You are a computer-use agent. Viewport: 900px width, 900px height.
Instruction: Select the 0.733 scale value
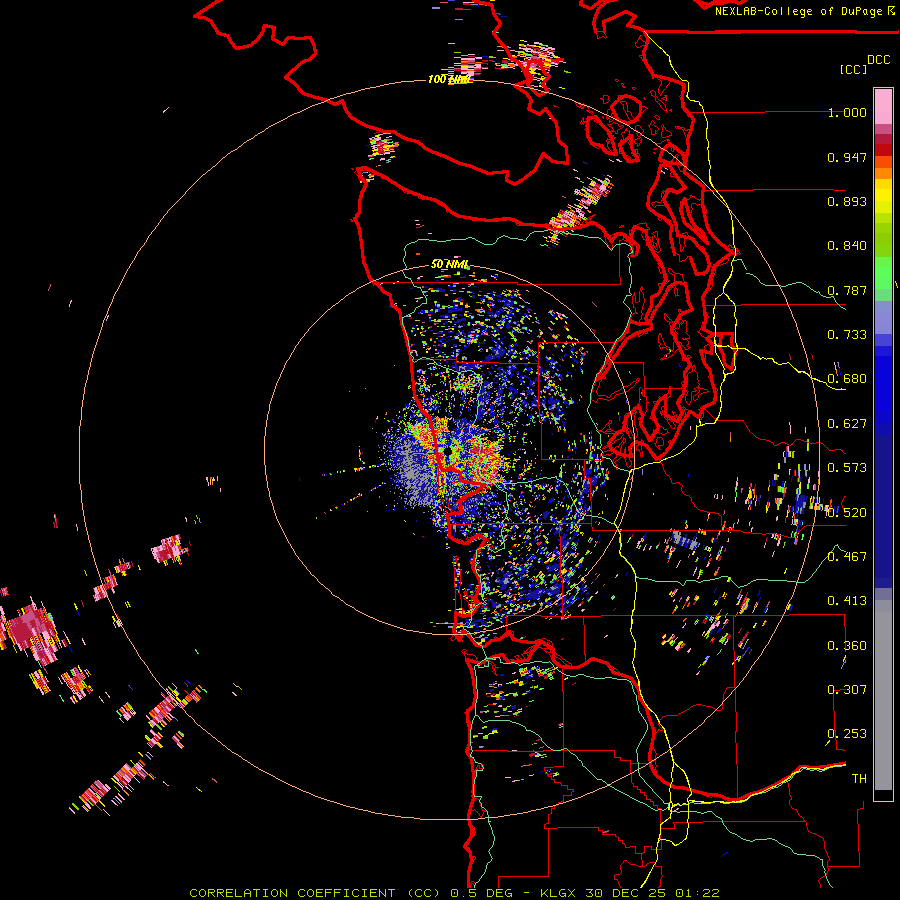pyautogui.click(x=847, y=335)
